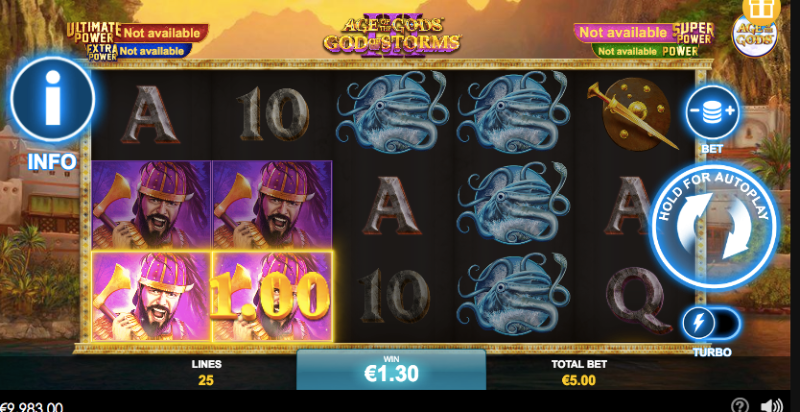Screen dimensions: 800x412
Task: Select the Total Bet €5.00 value
Action: click(x=579, y=380)
